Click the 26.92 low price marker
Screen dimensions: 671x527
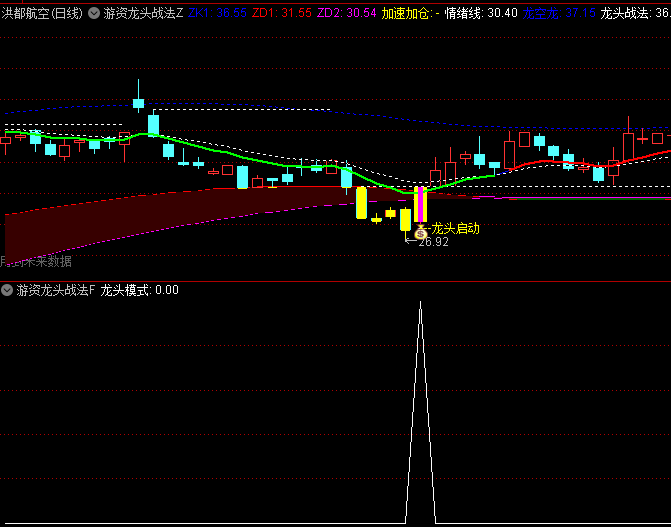433,242
